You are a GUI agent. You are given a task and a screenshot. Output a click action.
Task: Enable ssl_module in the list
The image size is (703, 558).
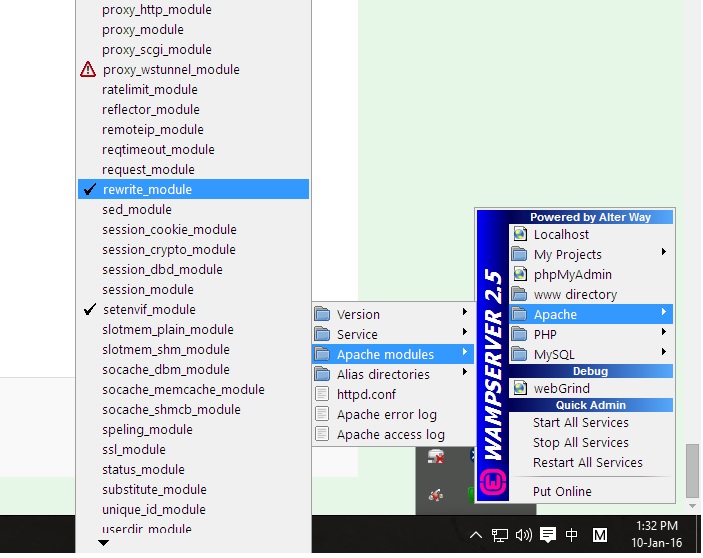(193, 449)
